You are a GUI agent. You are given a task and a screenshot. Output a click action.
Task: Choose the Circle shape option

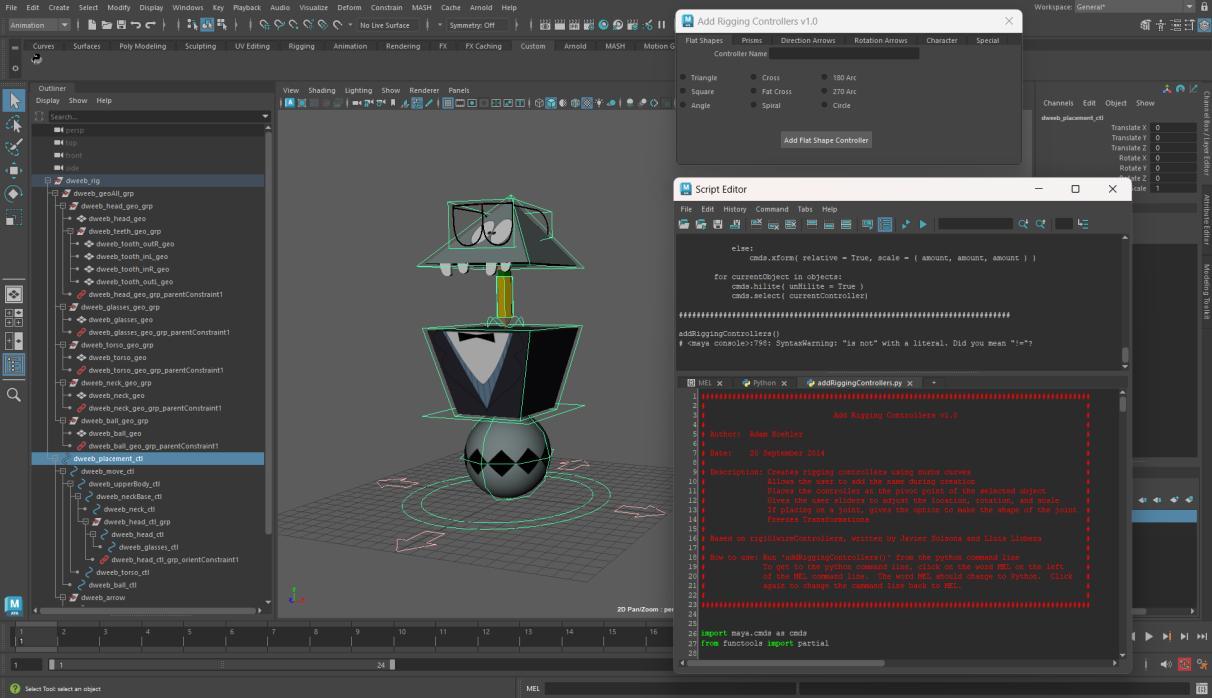(x=826, y=106)
